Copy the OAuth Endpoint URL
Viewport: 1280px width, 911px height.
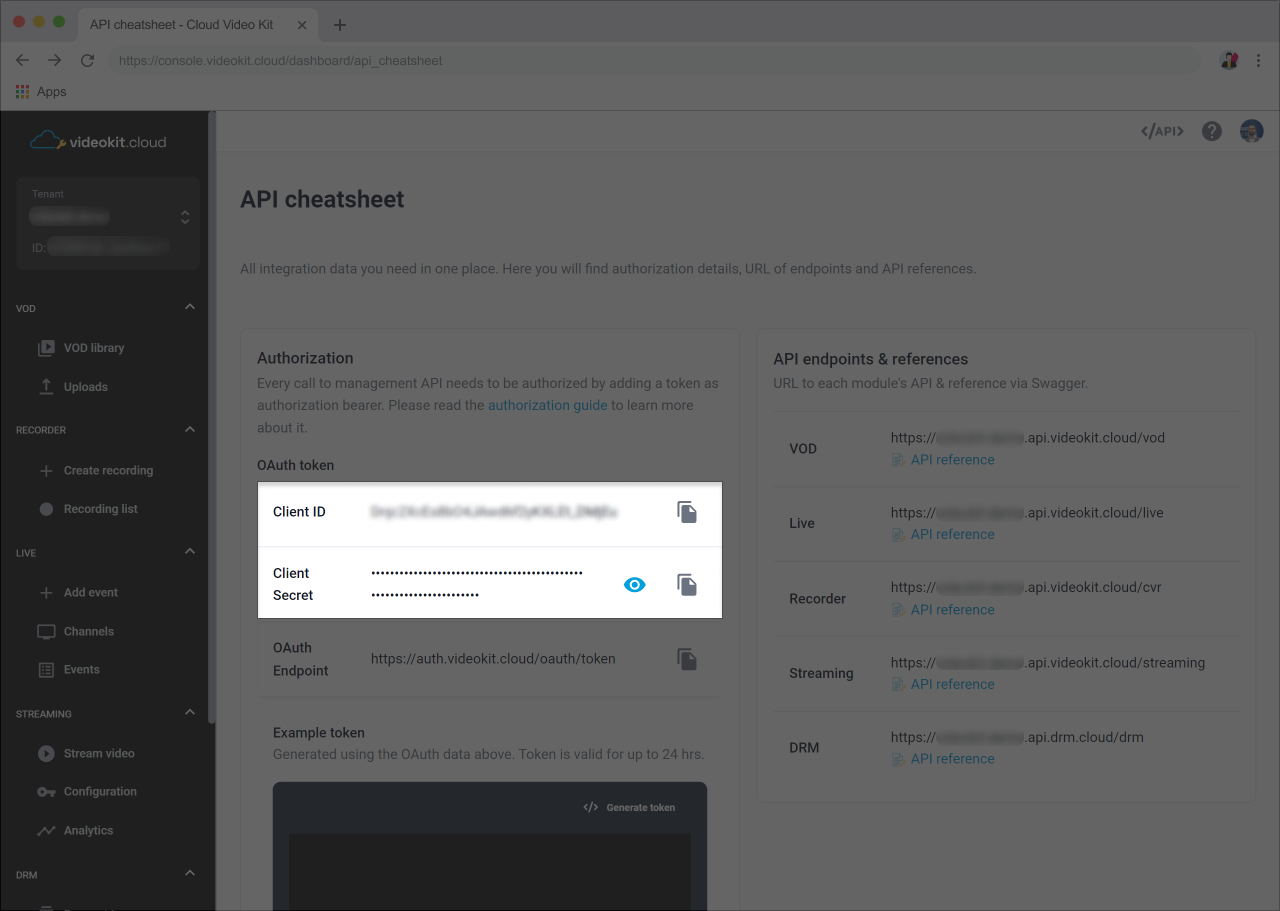coord(687,659)
